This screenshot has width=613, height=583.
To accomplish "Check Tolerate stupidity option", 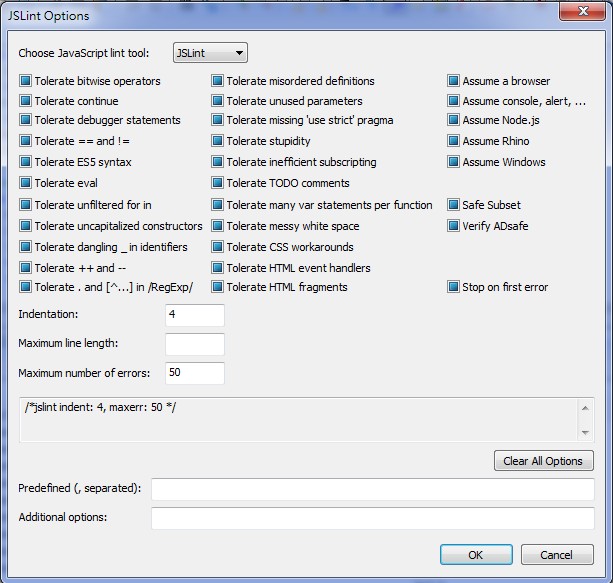I will [x=217, y=141].
